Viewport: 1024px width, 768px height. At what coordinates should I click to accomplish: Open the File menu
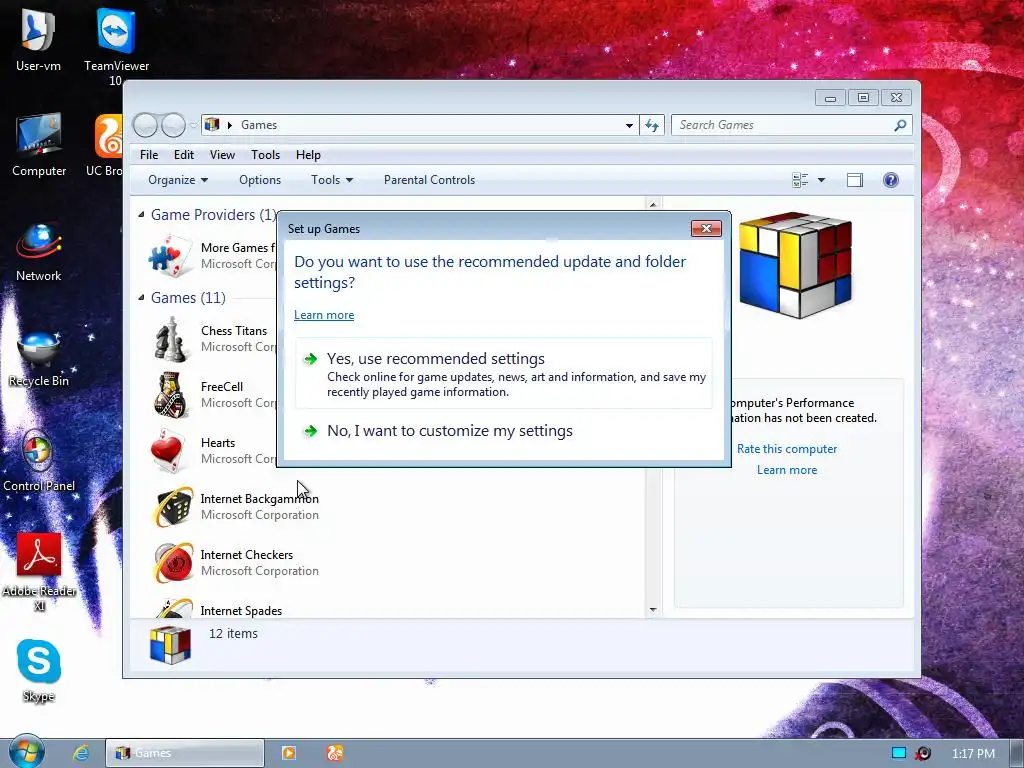pos(149,155)
